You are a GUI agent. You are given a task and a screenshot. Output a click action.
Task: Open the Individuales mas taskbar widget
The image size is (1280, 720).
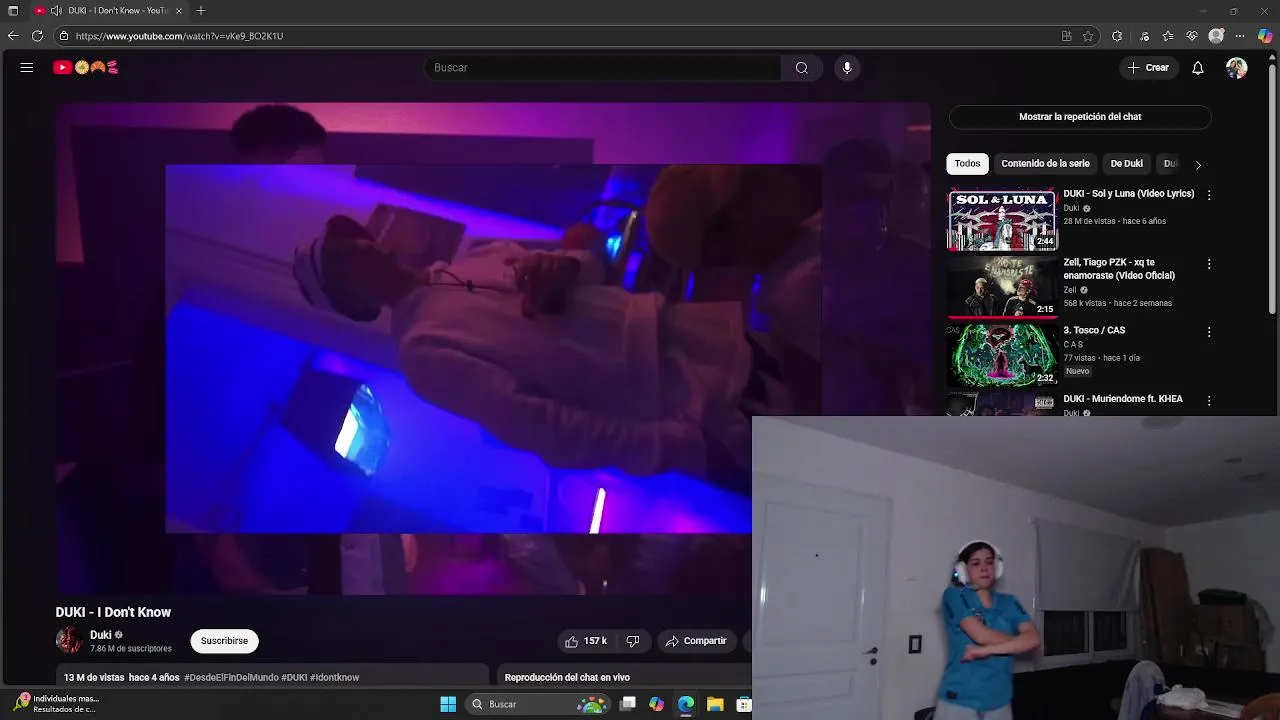pyautogui.click(x=56, y=704)
